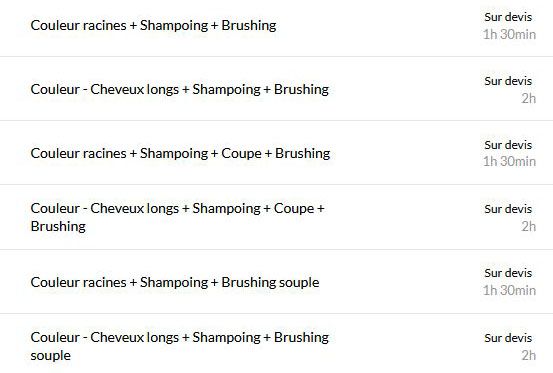Viewport: 553px width, 373px height.
Task: Click Sur devis for longs Coupe Brushing row
Action: click(x=508, y=209)
